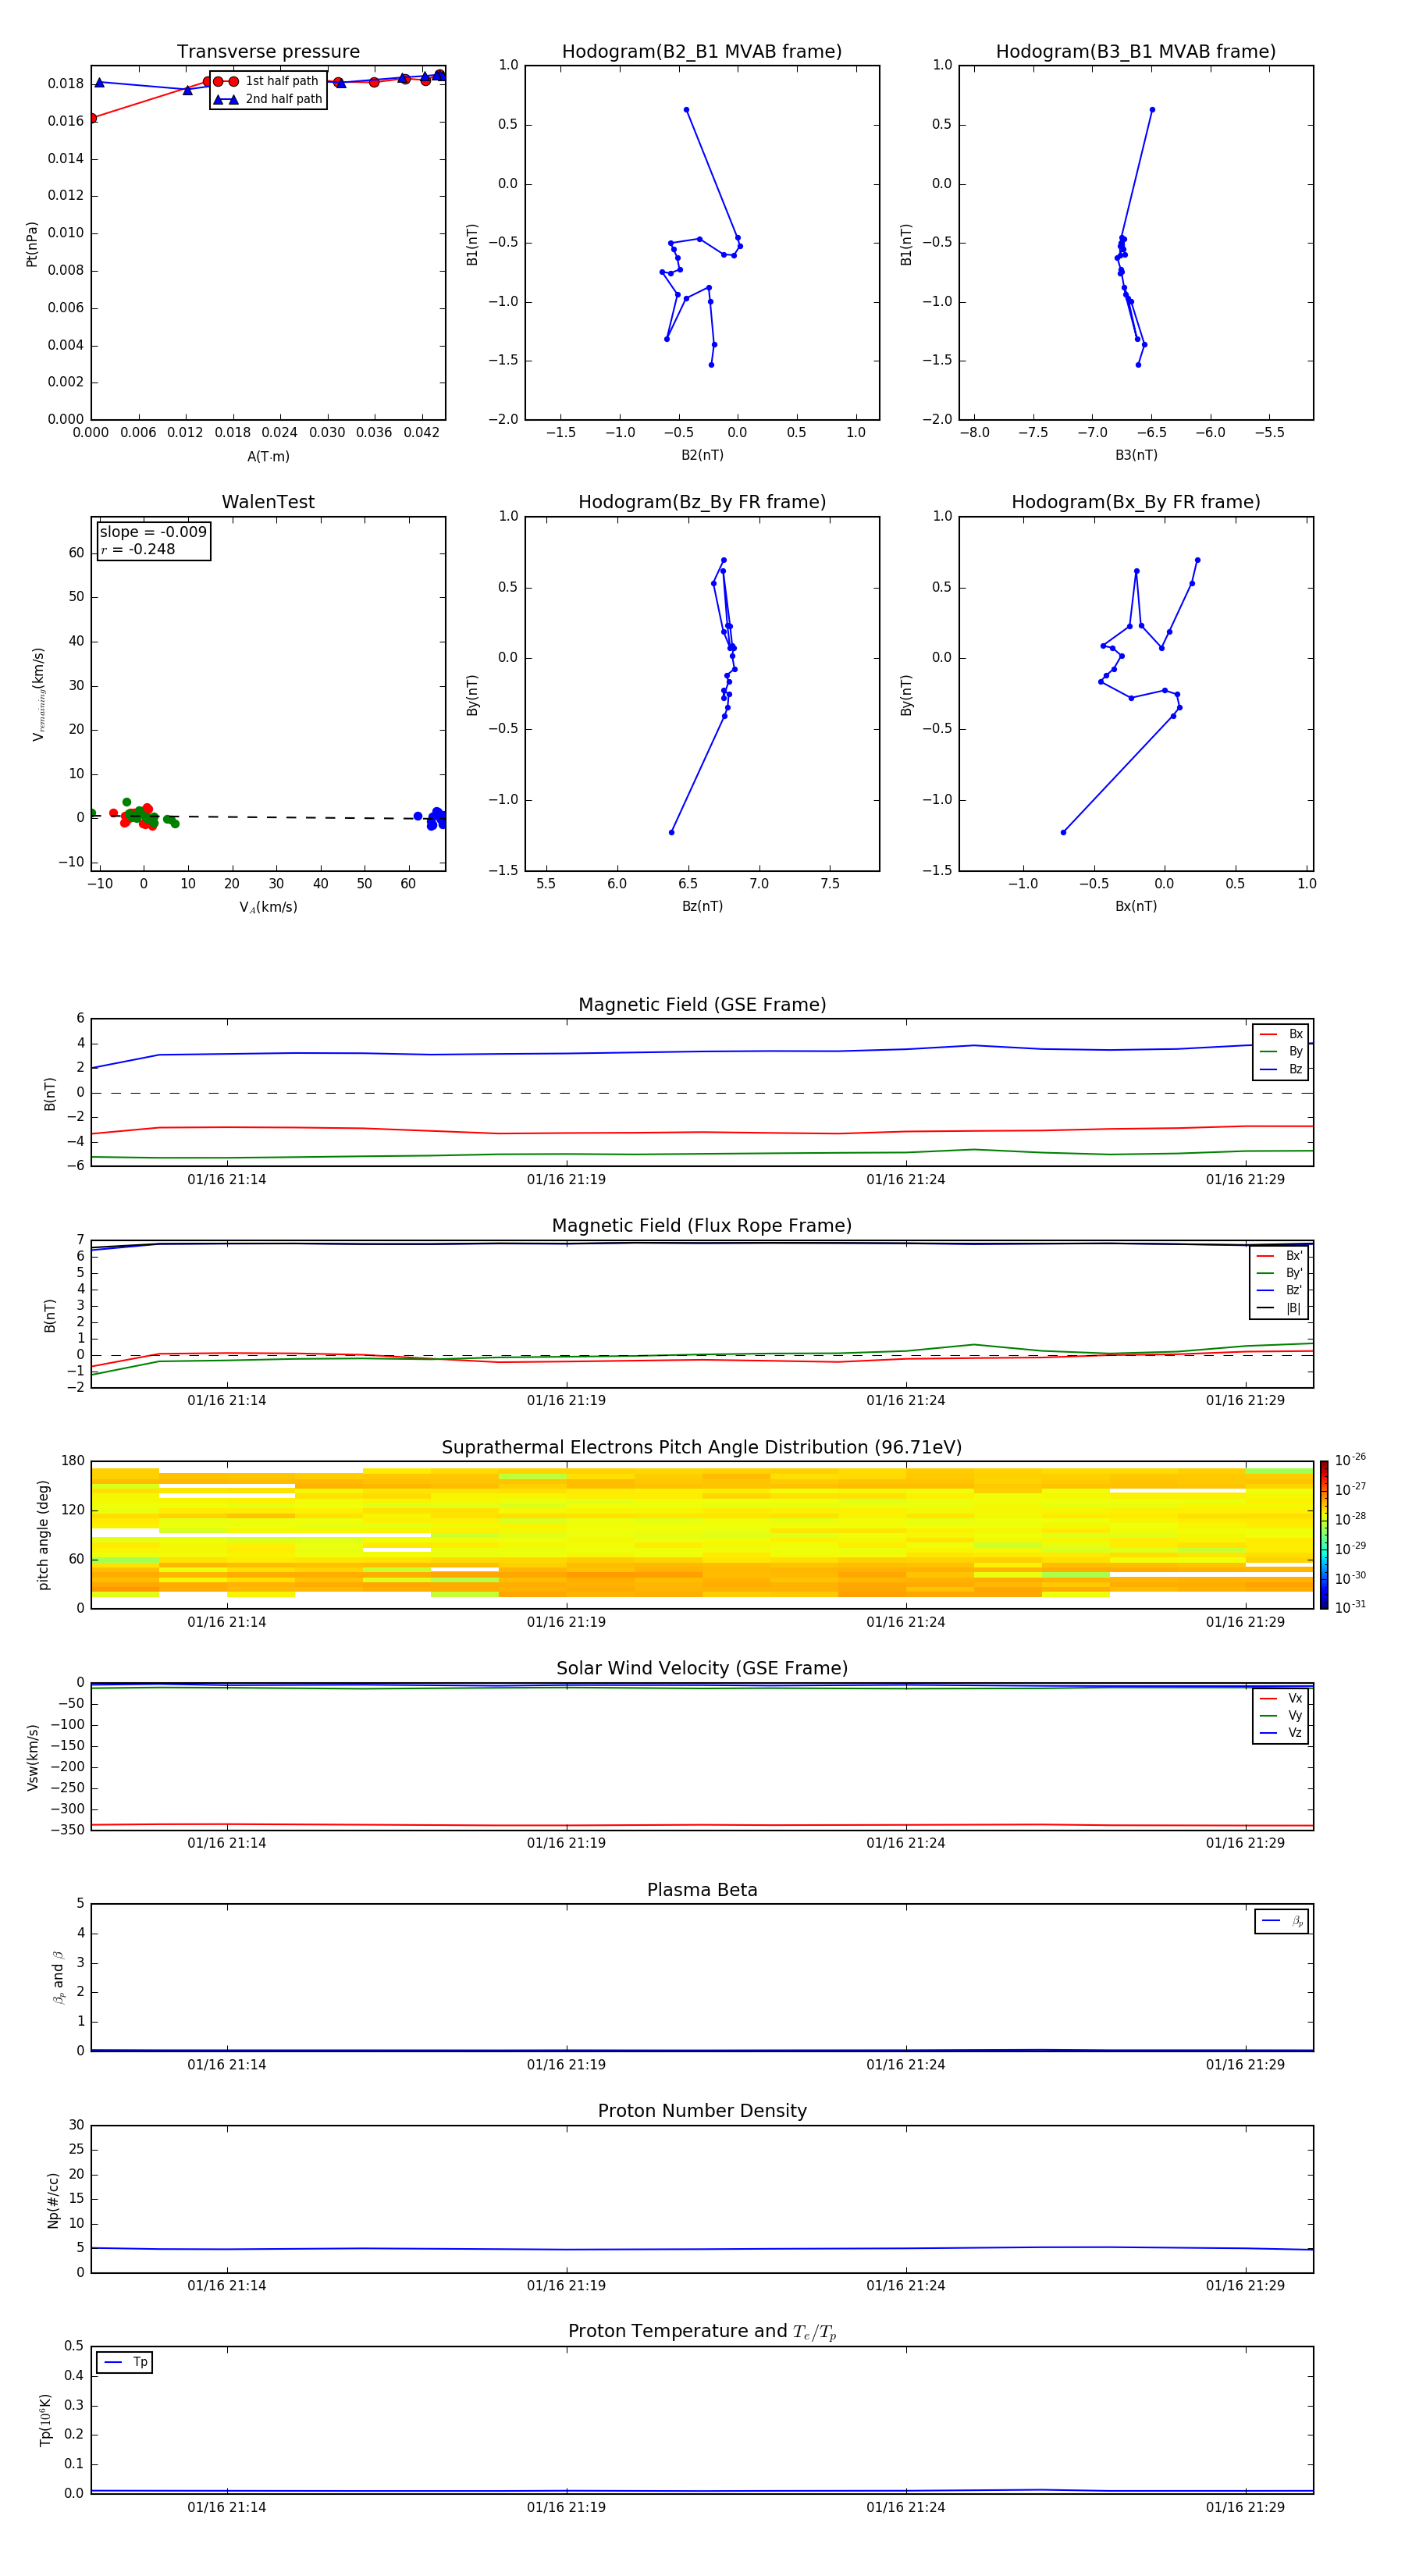The height and width of the screenshot is (2576, 1405).
Task: Click the "Proton Number Density" title
Action: (702, 2111)
